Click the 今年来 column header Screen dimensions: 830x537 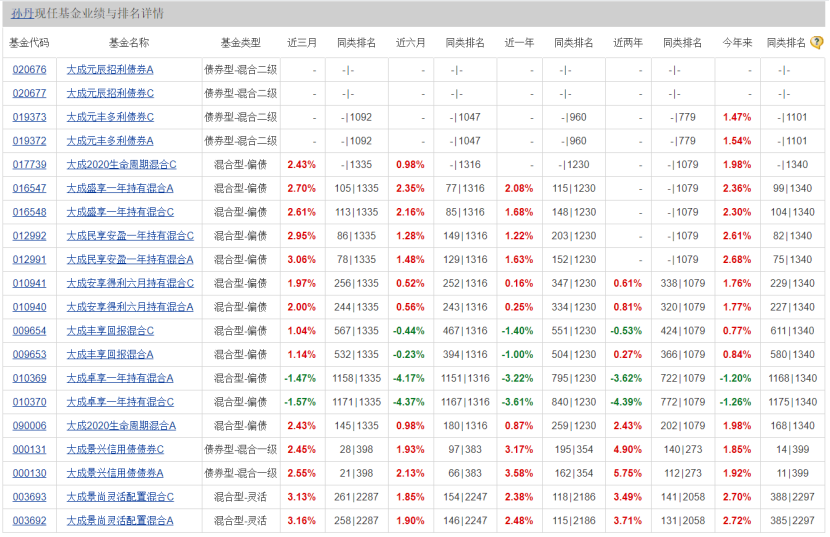click(737, 43)
